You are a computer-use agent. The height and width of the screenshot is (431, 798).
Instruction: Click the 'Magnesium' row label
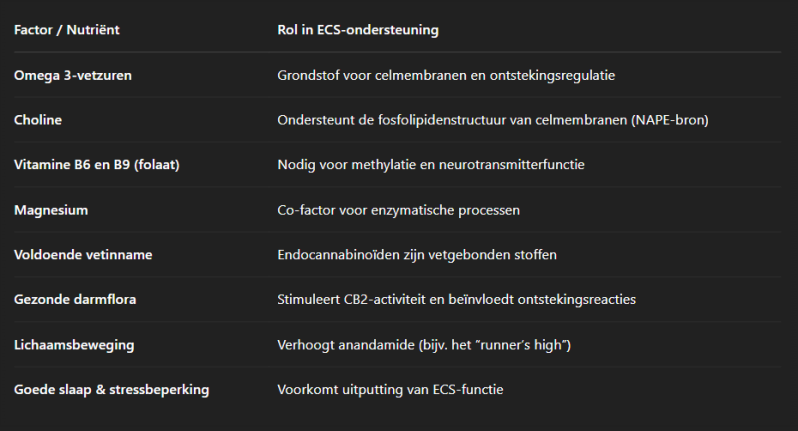click(50, 210)
